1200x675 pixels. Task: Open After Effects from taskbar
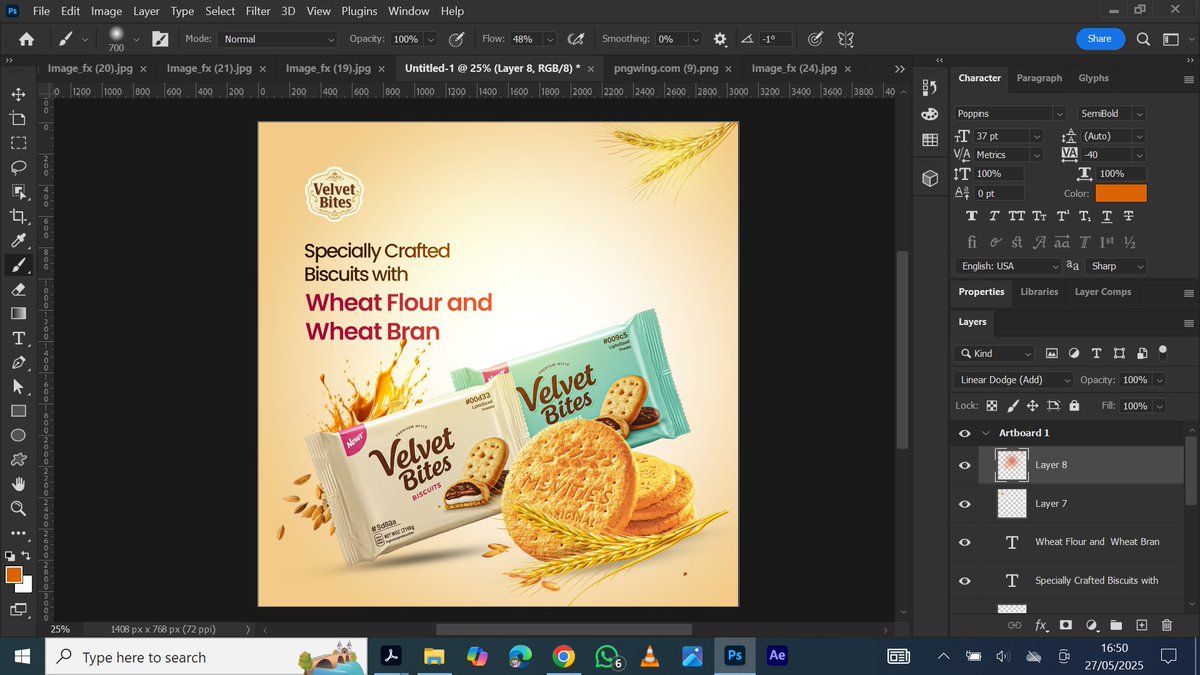click(777, 656)
